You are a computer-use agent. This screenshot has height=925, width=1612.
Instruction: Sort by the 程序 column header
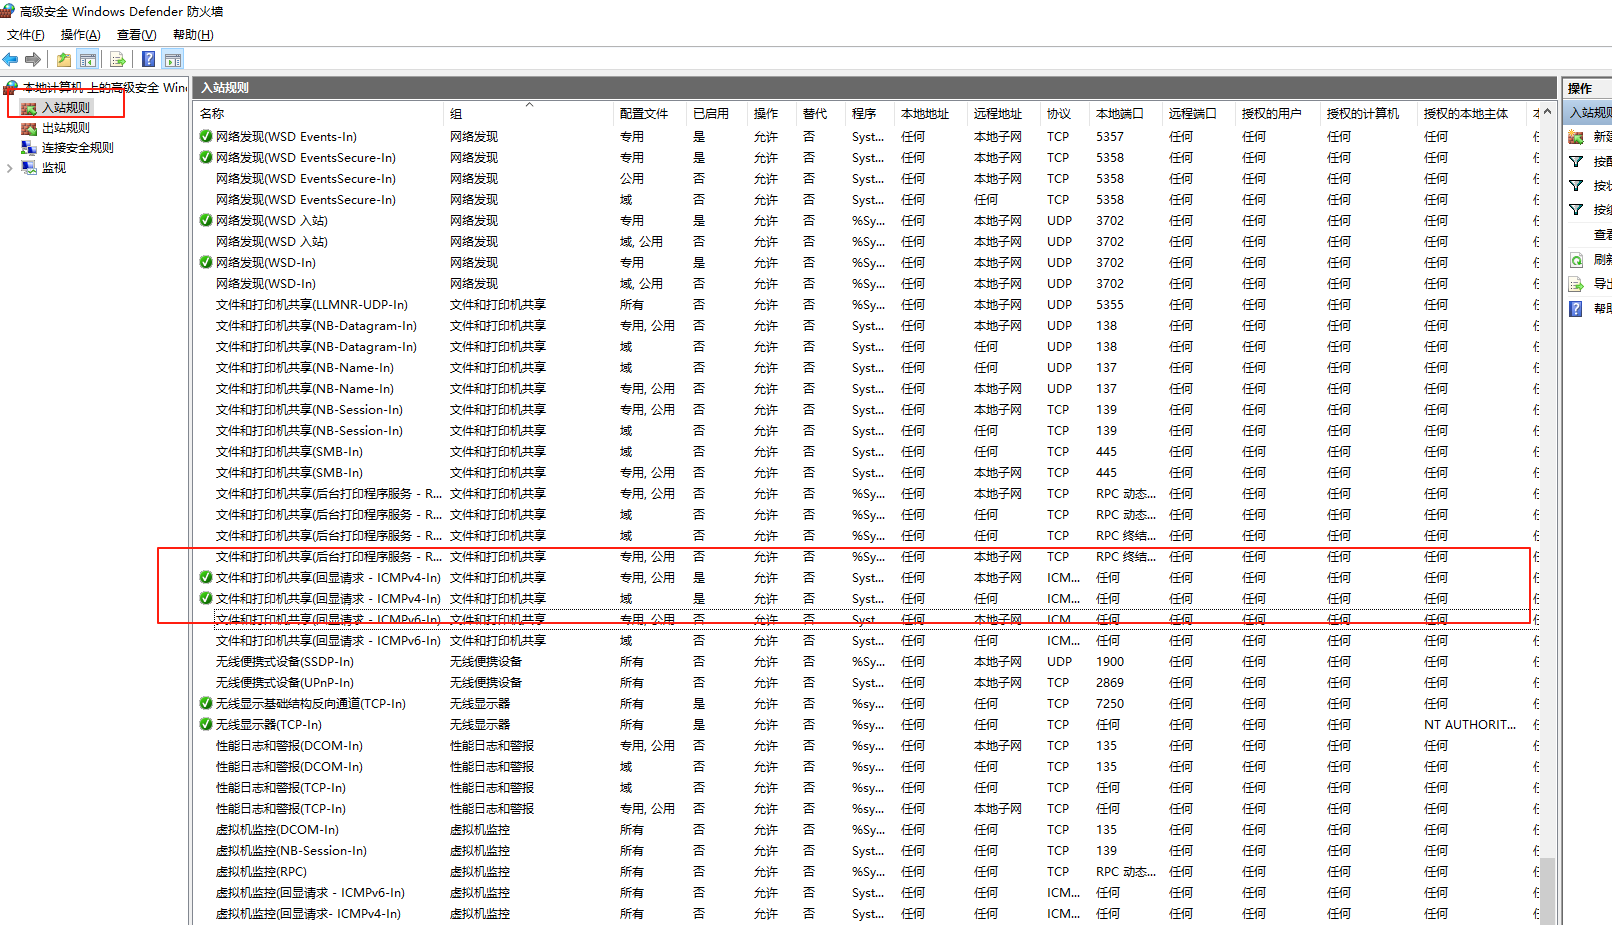[870, 114]
